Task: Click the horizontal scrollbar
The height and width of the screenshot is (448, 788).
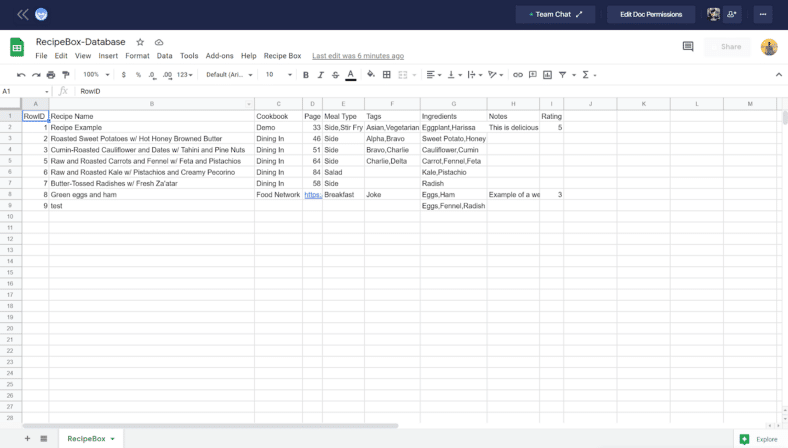Action: (210, 426)
